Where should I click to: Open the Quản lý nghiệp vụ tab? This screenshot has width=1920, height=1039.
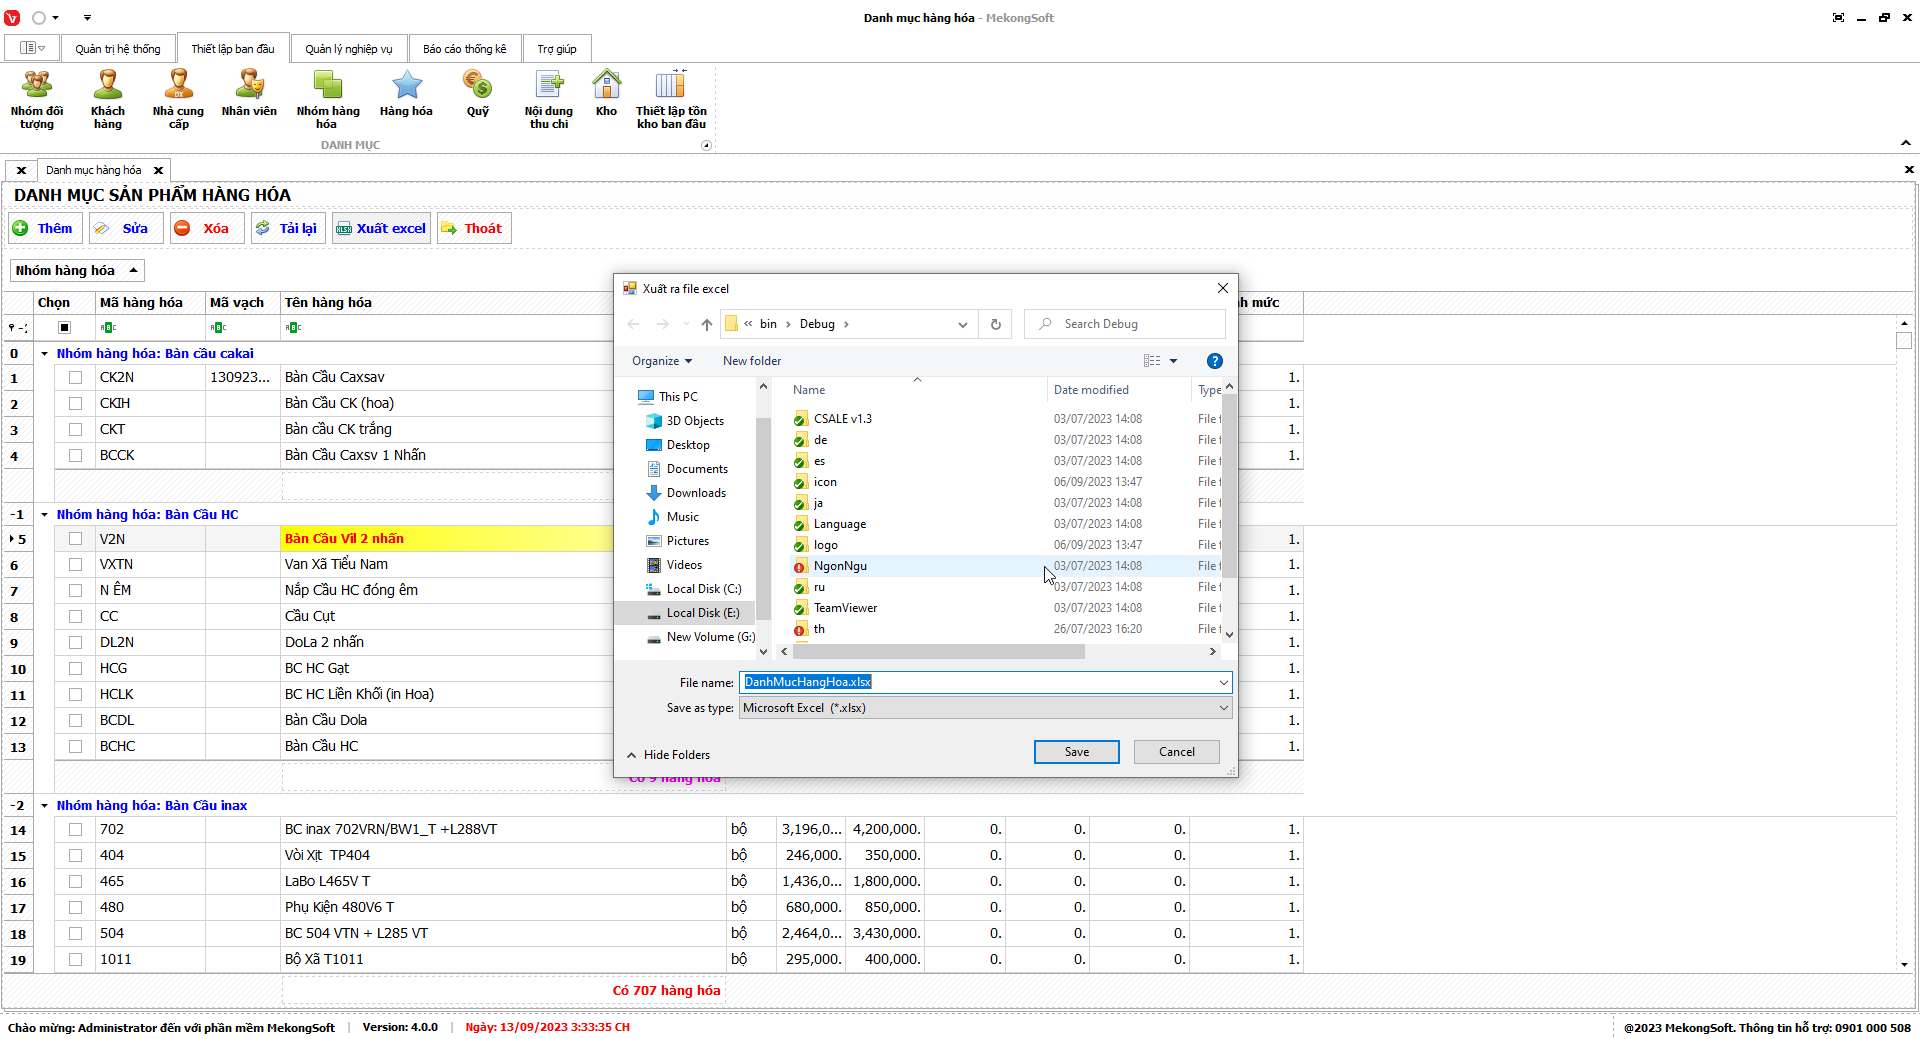348,49
